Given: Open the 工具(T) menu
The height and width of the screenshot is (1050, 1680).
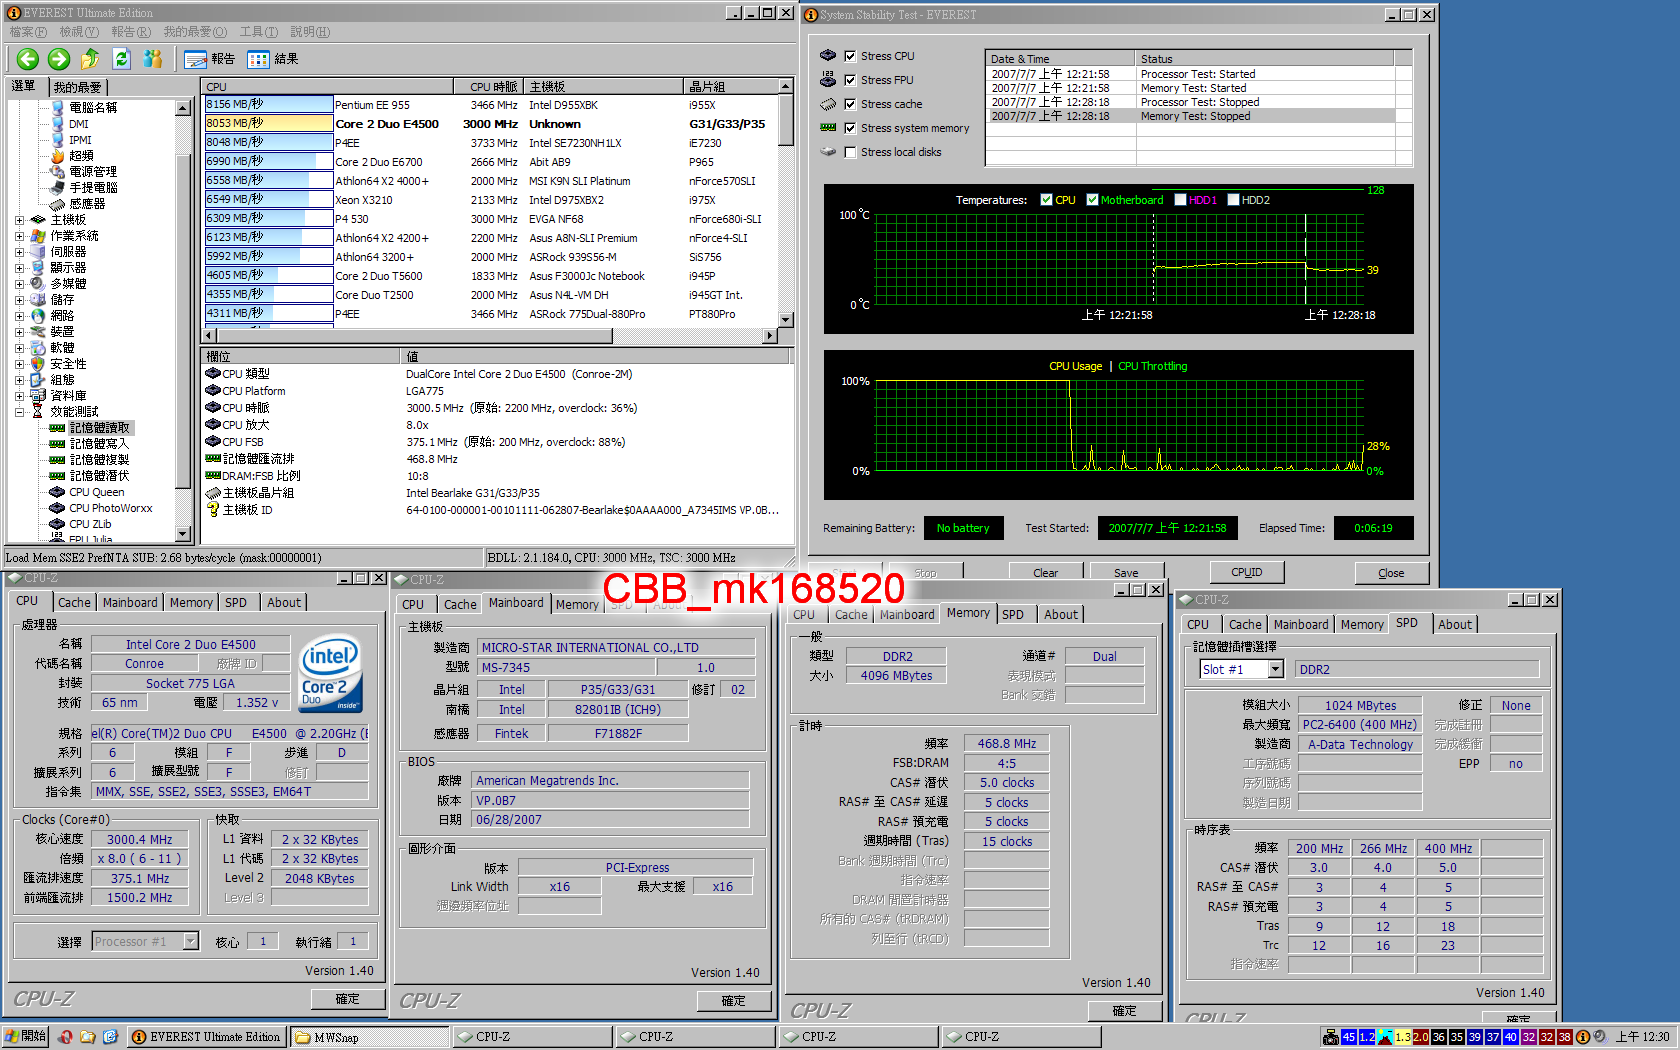Looking at the screenshot, I should coord(258,32).
